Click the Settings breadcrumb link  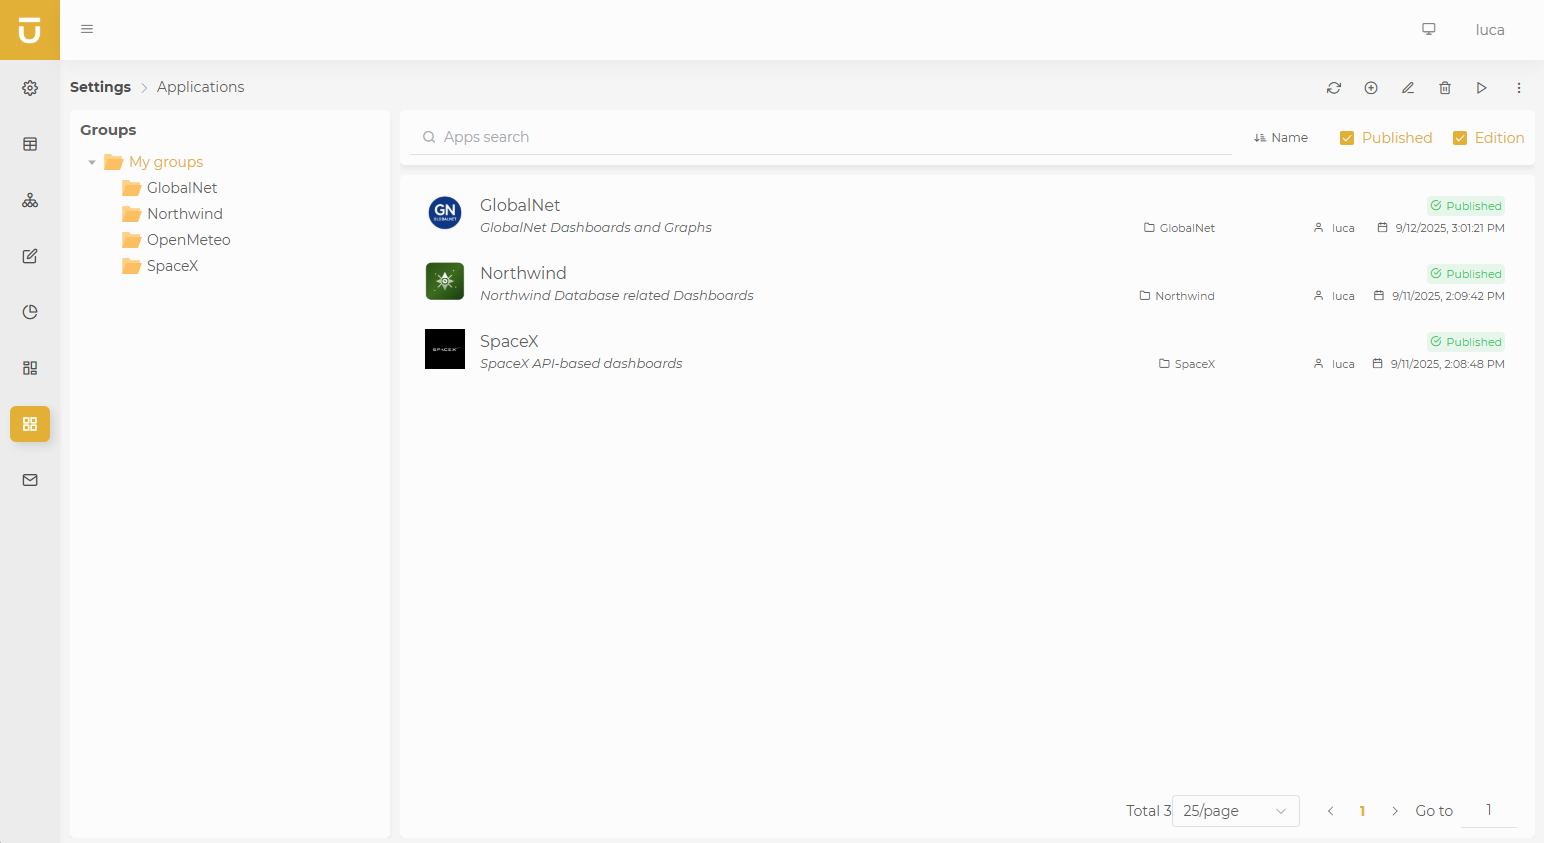pos(100,87)
